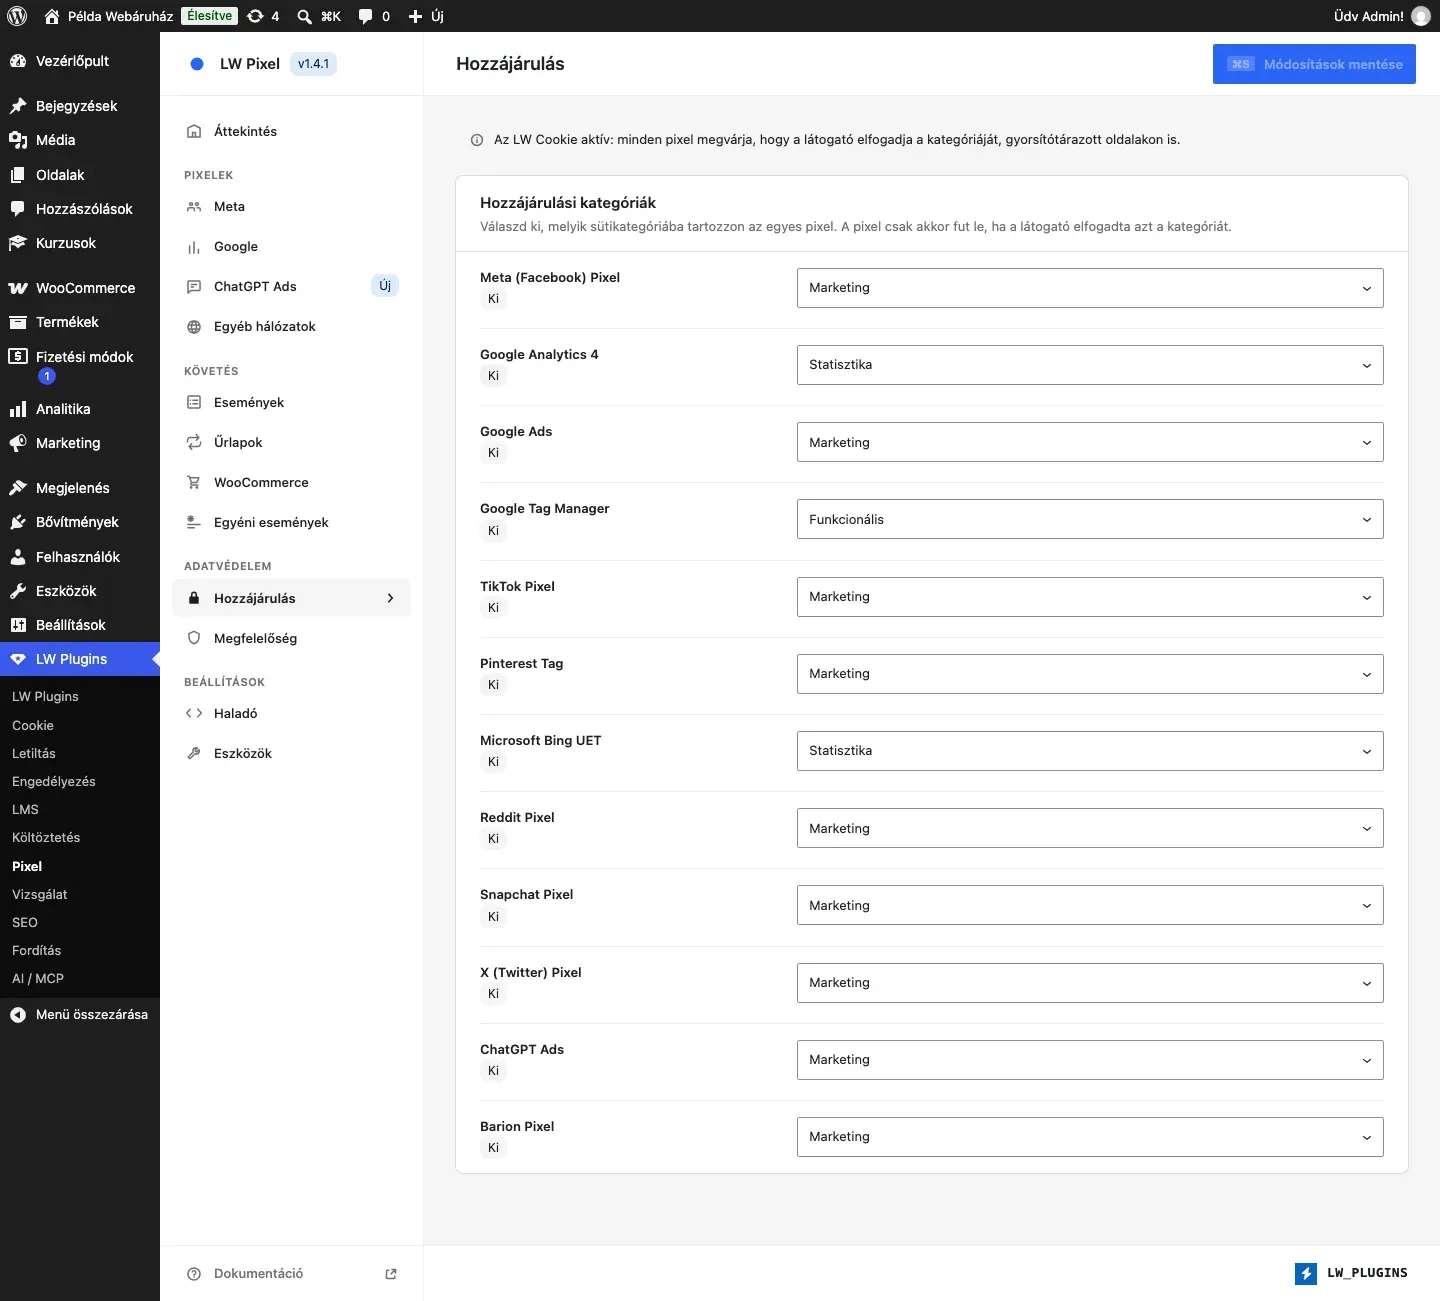Screen dimensions: 1440x1301
Task: Click the Űrlapok sync icon
Action: point(194,443)
